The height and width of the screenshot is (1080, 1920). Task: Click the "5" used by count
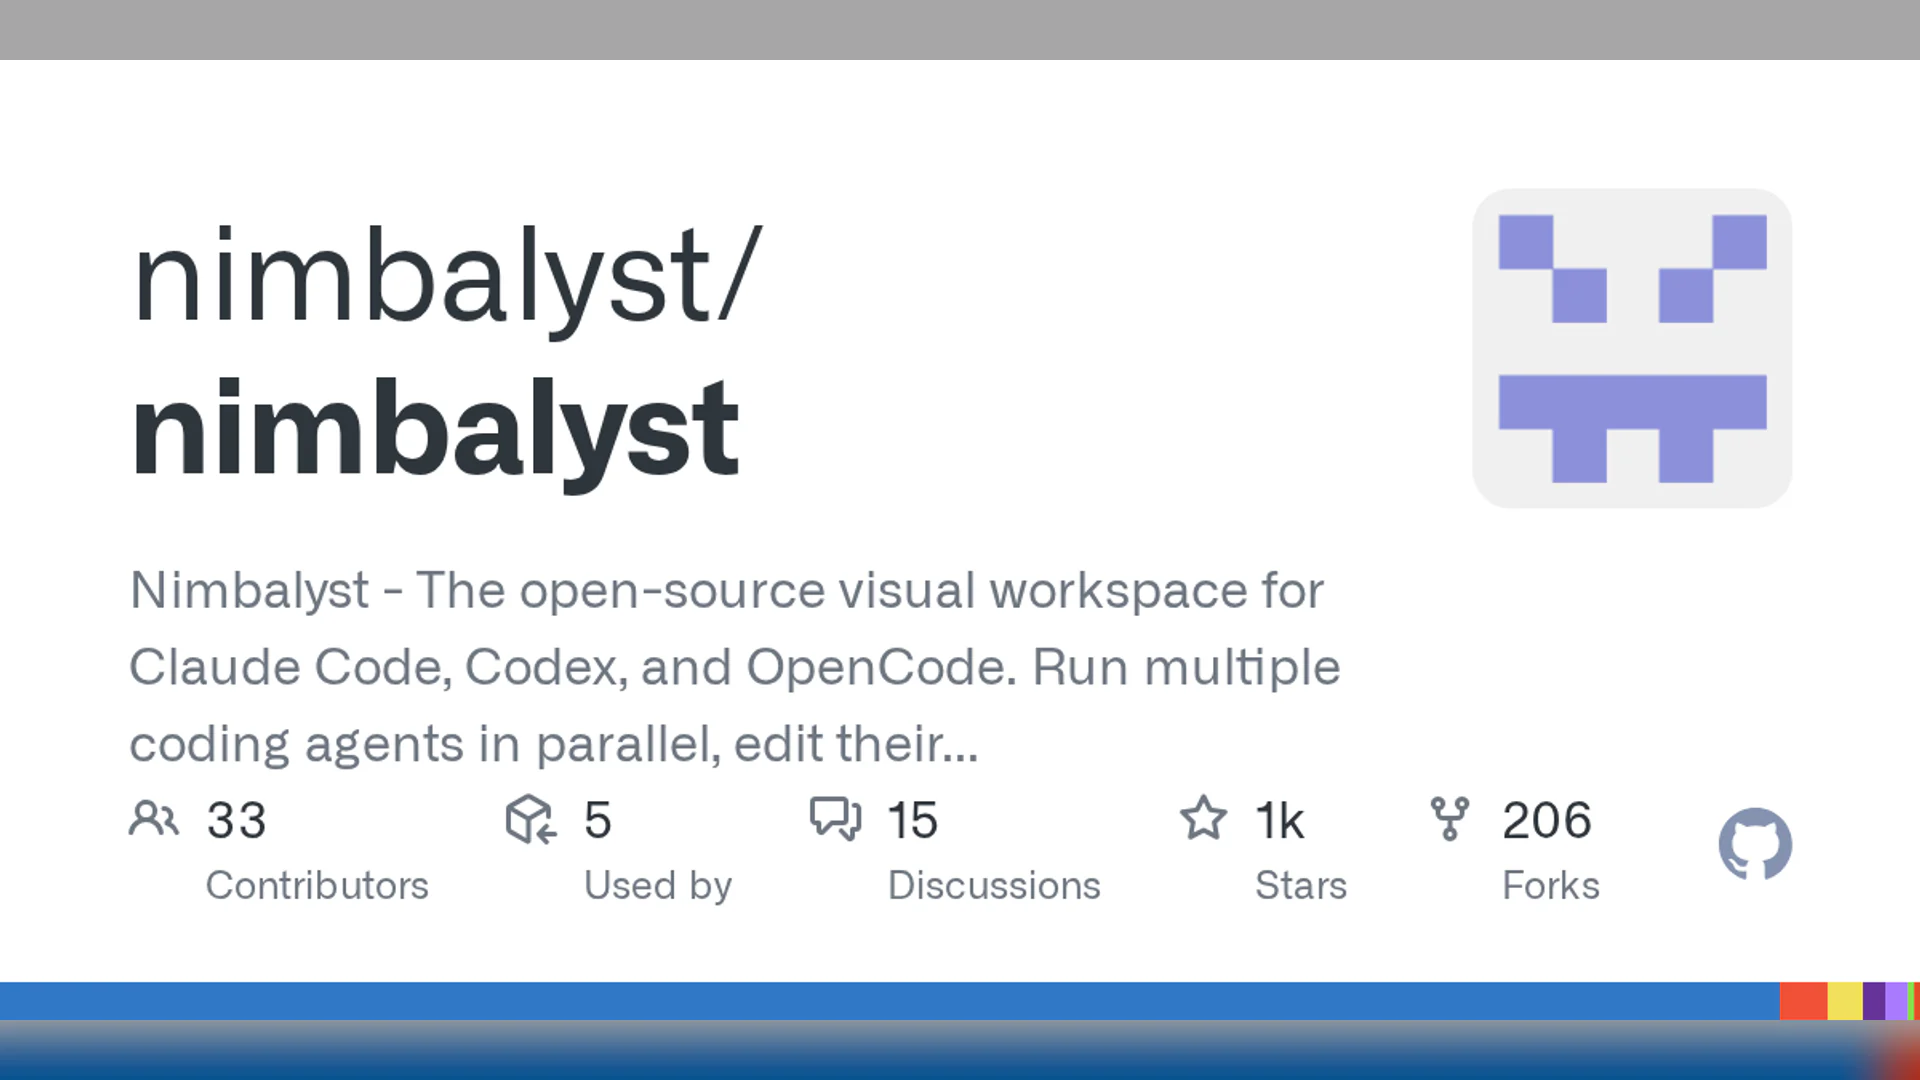pos(598,820)
